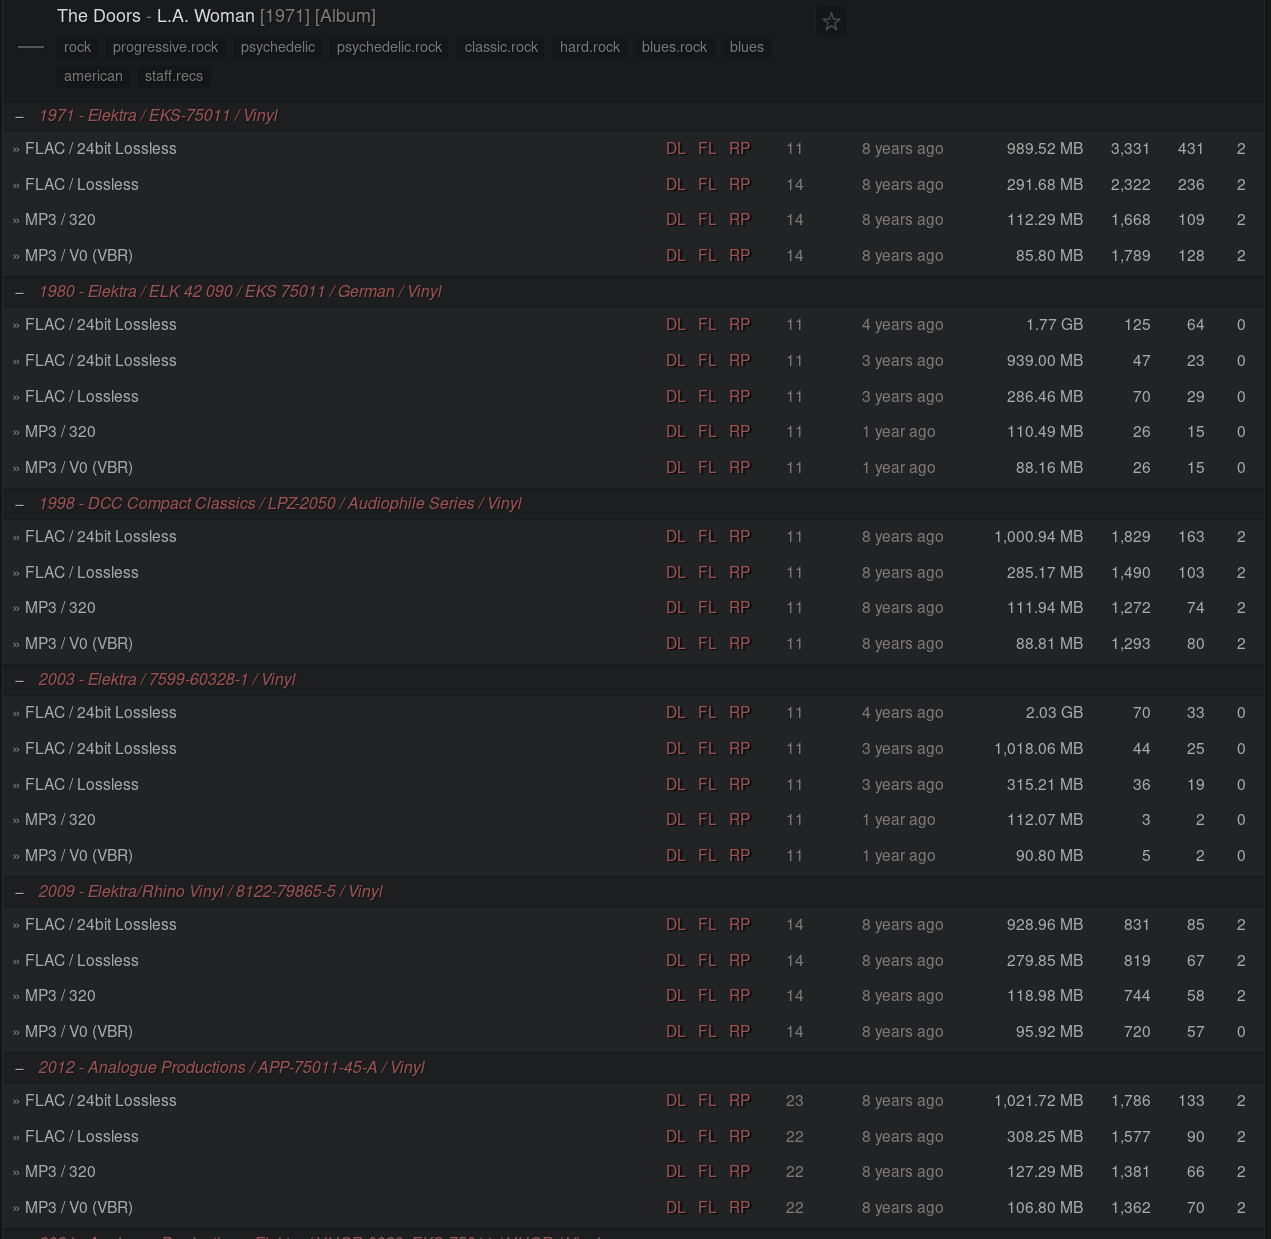Open the L.A. Woman album link
The image size is (1271, 1239).
(x=206, y=16)
